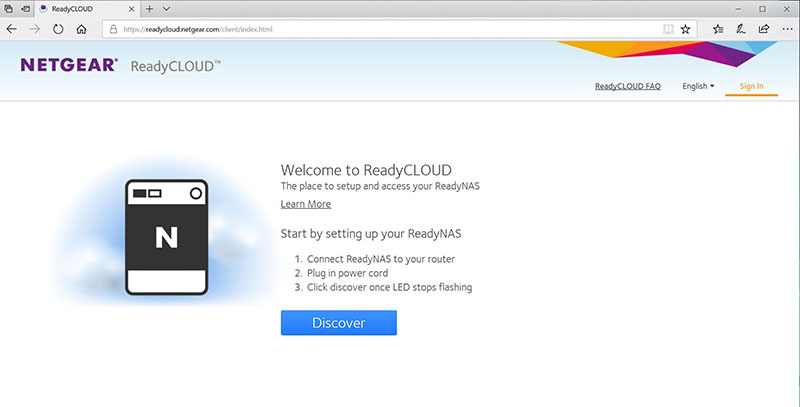Reload the page with the Refresh icon
The width and height of the screenshot is (800, 407).
(58, 30)
